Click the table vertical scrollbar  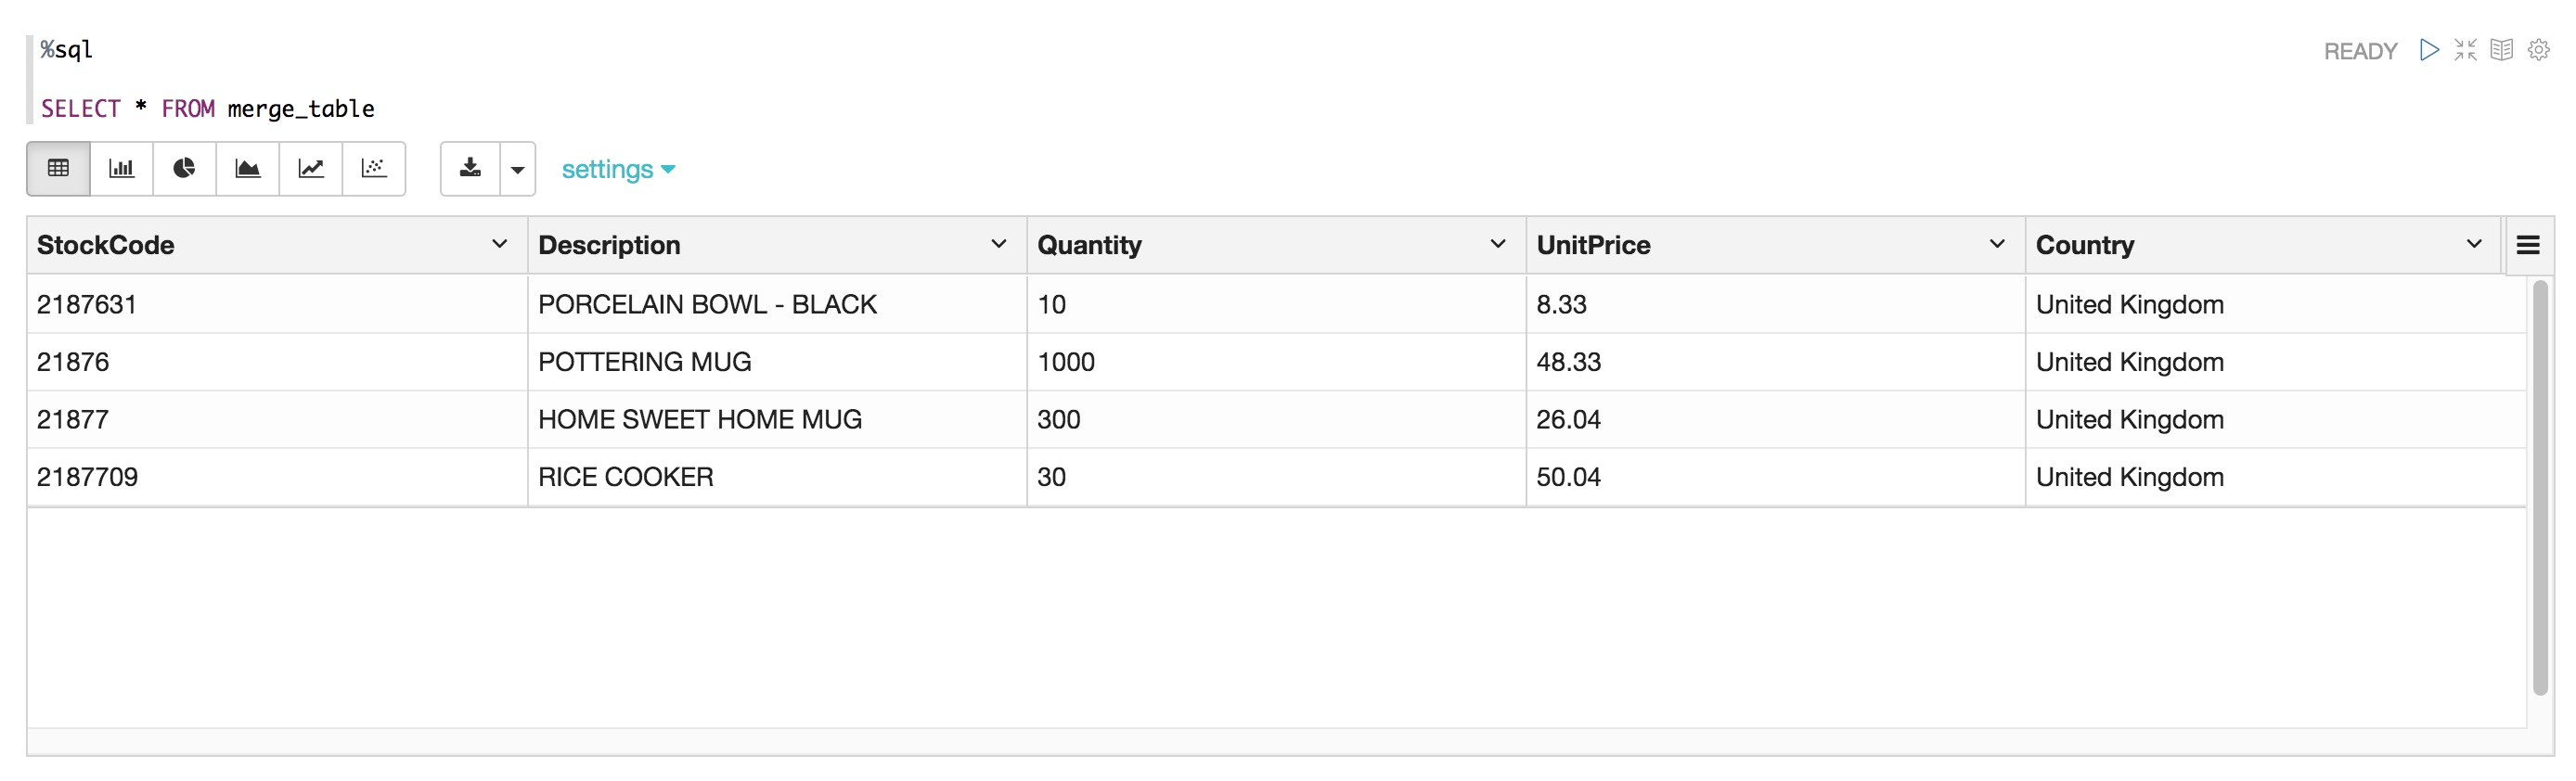tap(2540, 488)
